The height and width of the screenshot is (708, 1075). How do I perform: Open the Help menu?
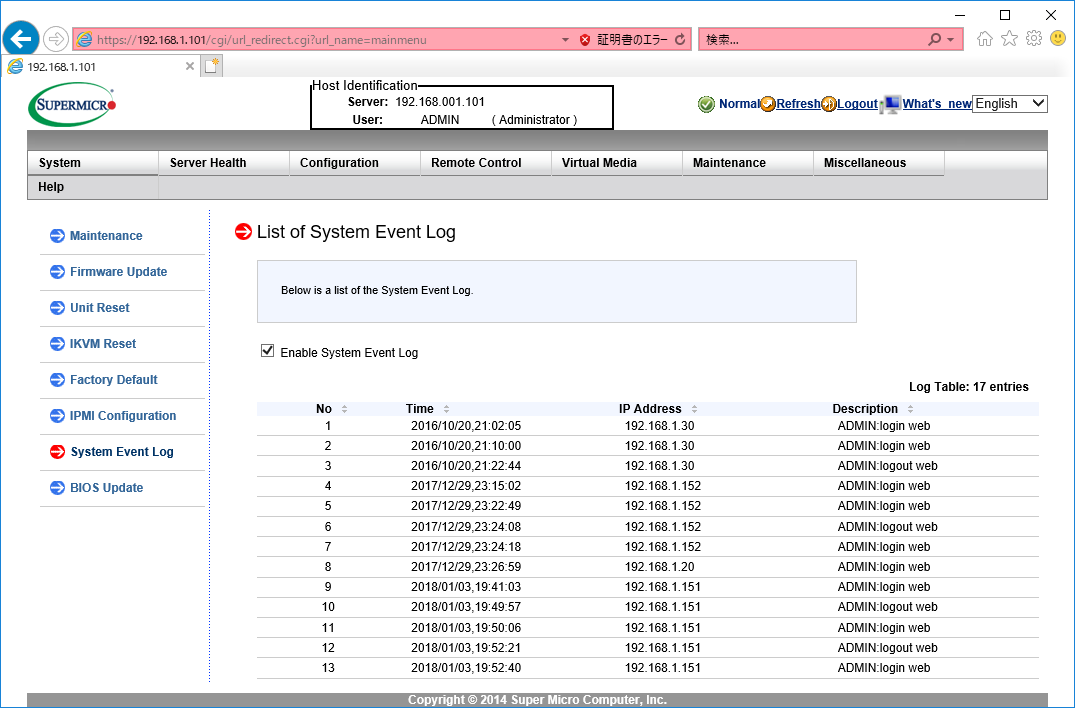[x=93, y=187]
